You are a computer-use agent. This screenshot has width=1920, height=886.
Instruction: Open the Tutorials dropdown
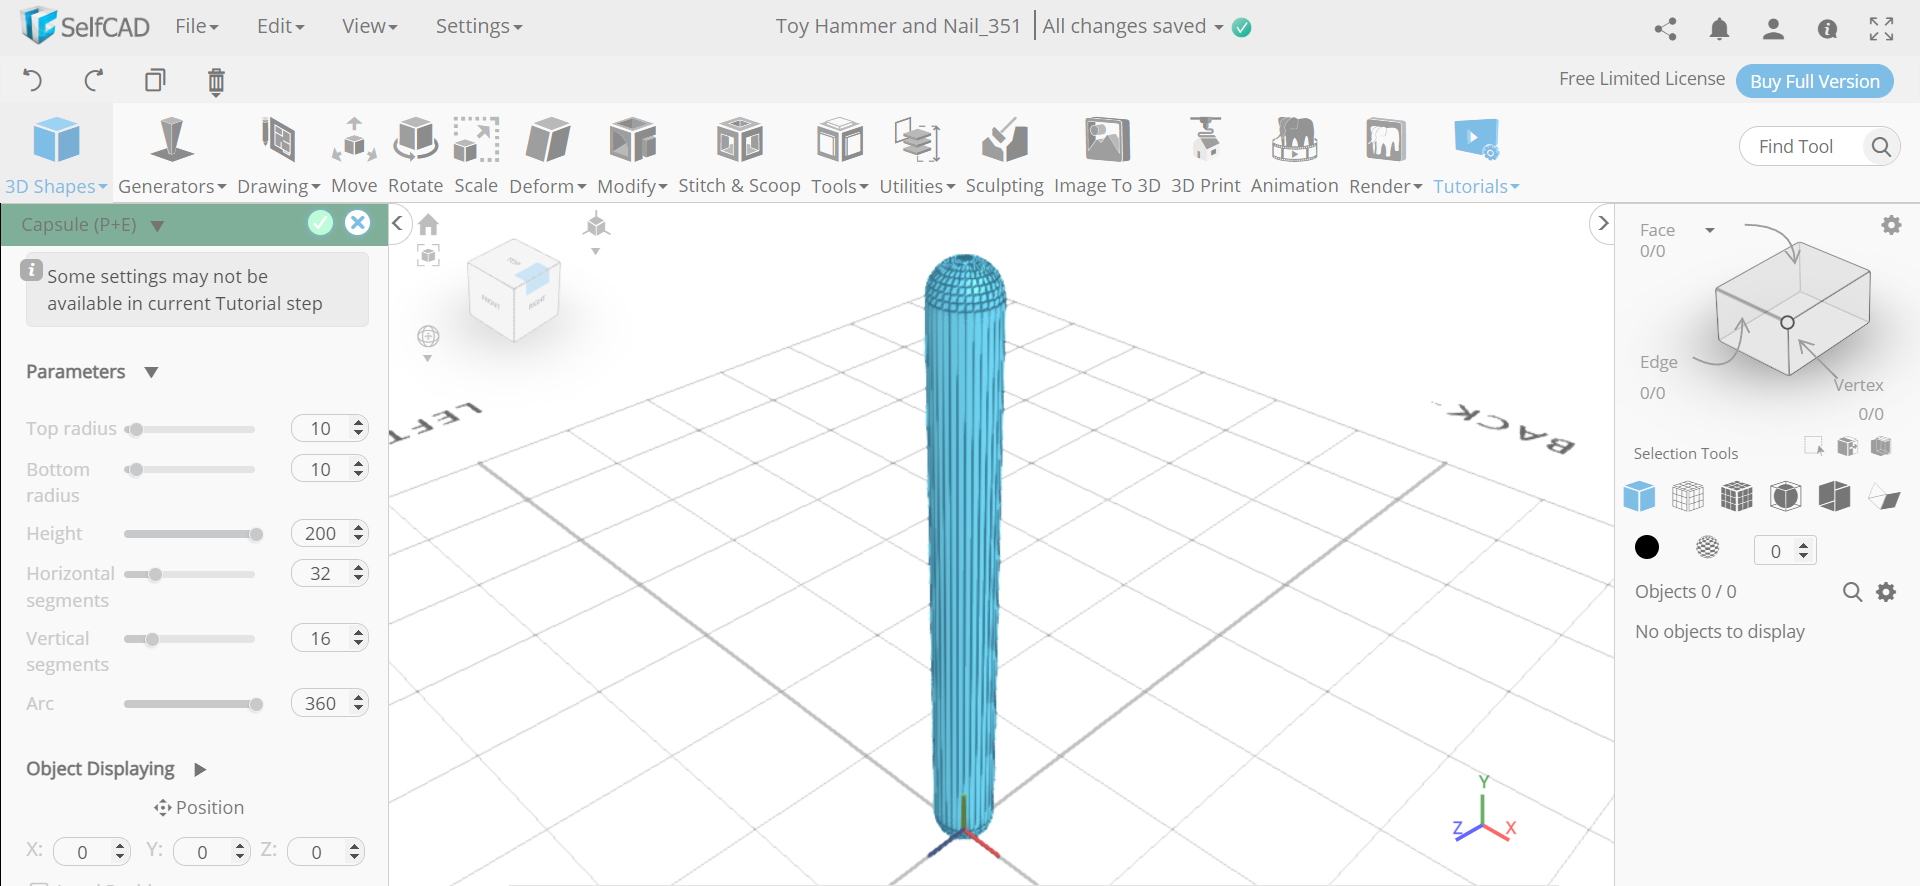[1476, 155]
